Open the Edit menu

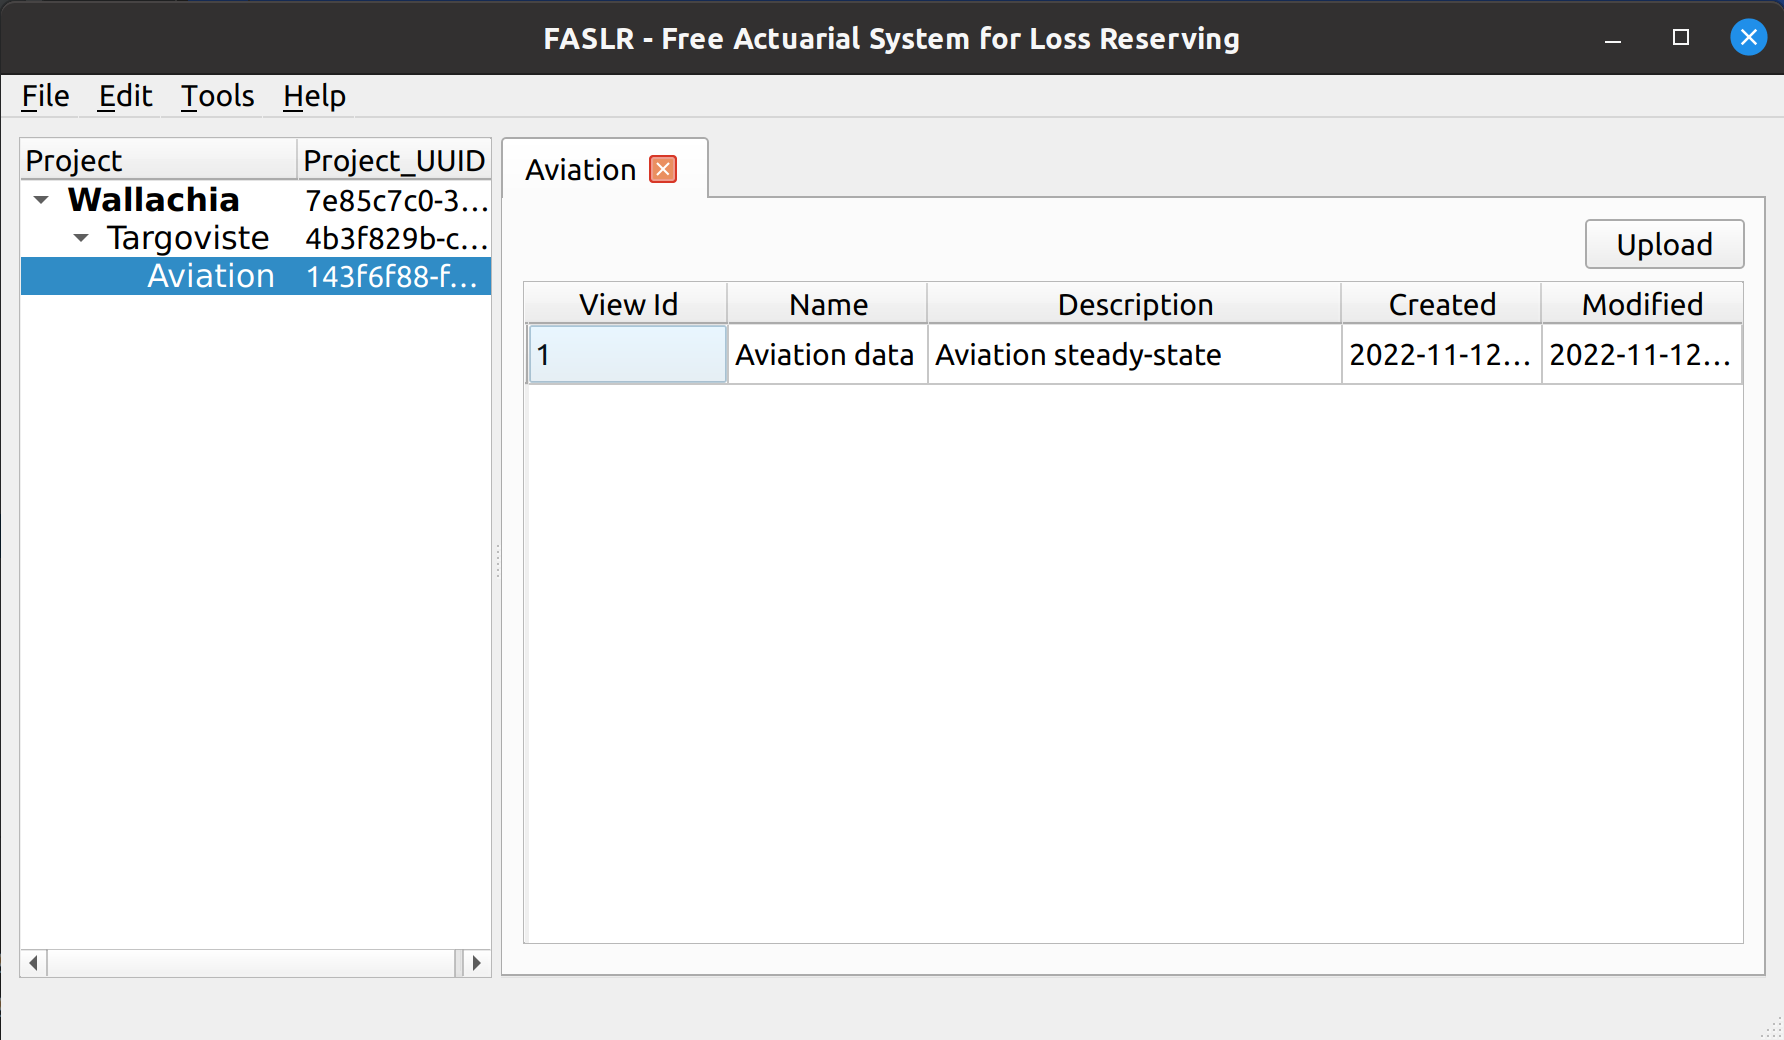coord(125,96)
